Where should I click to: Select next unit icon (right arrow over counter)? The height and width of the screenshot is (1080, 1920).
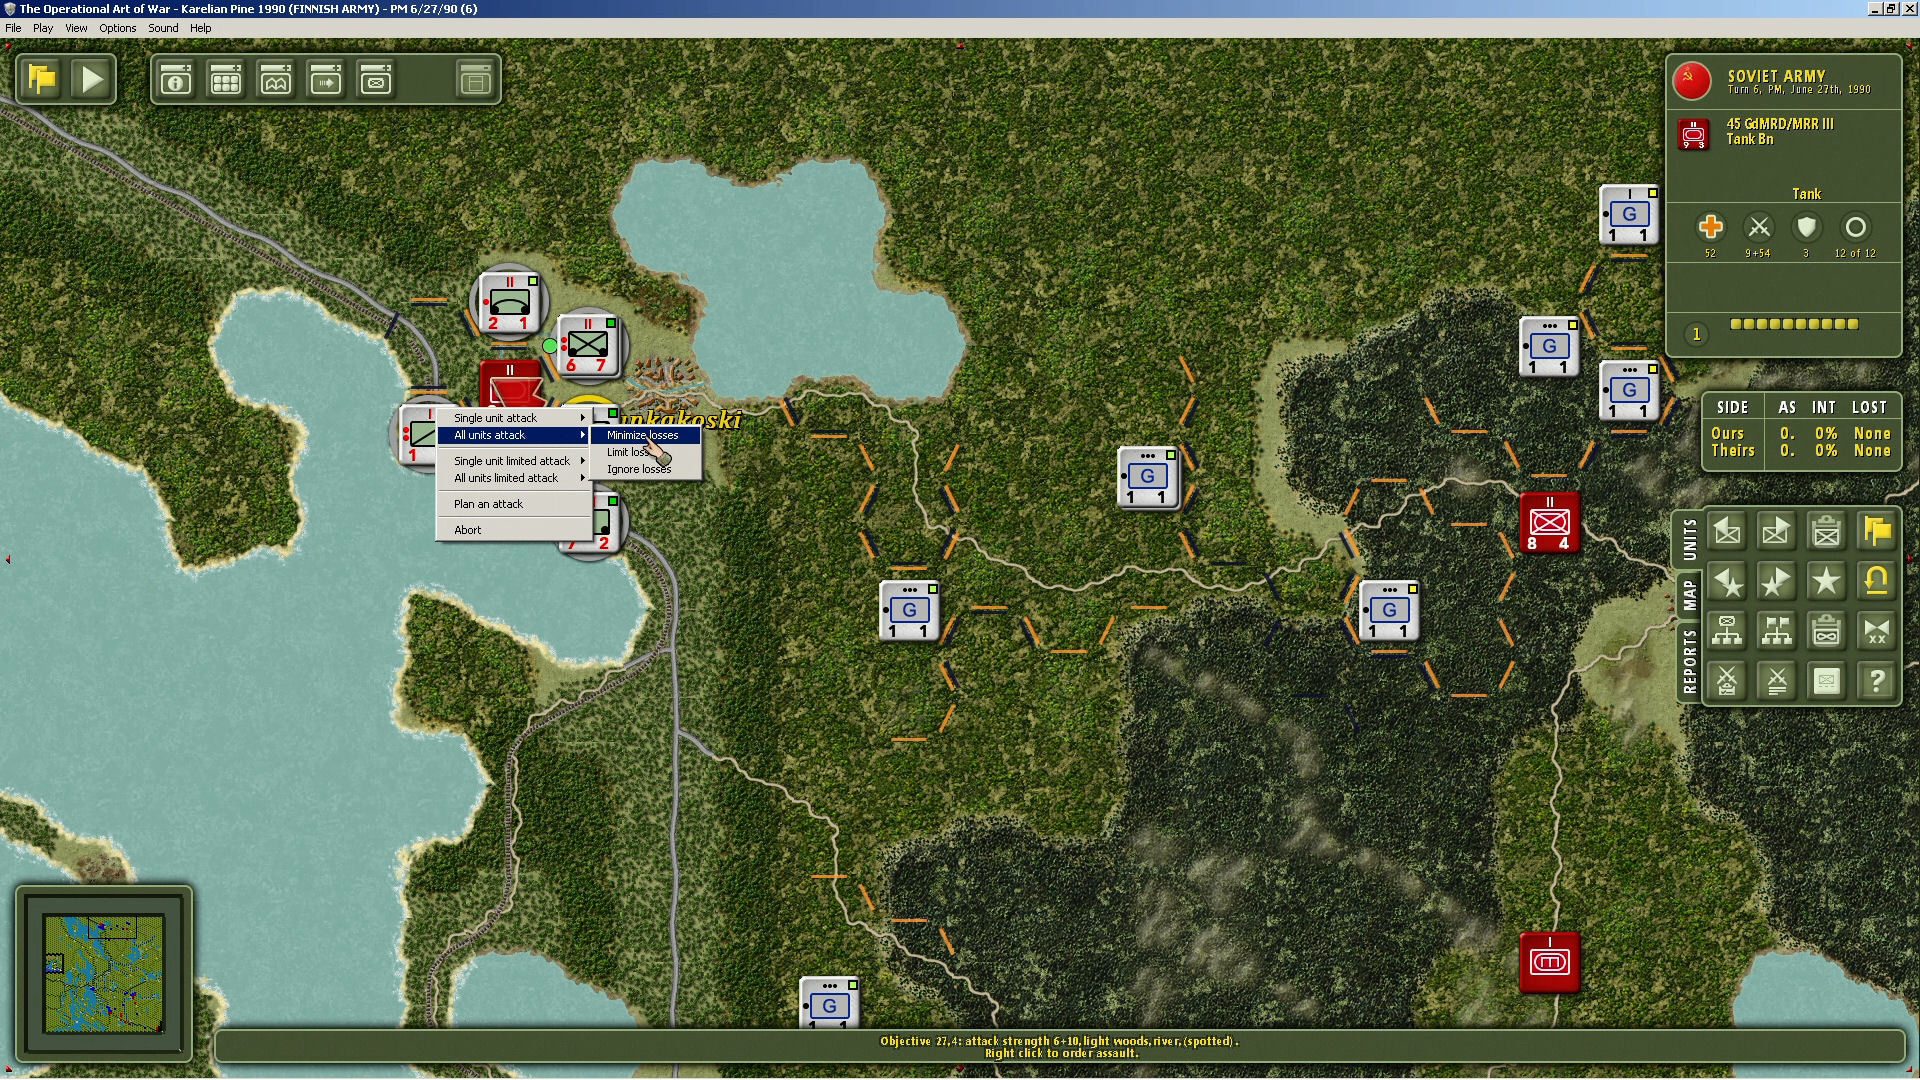pos(1776,532)
